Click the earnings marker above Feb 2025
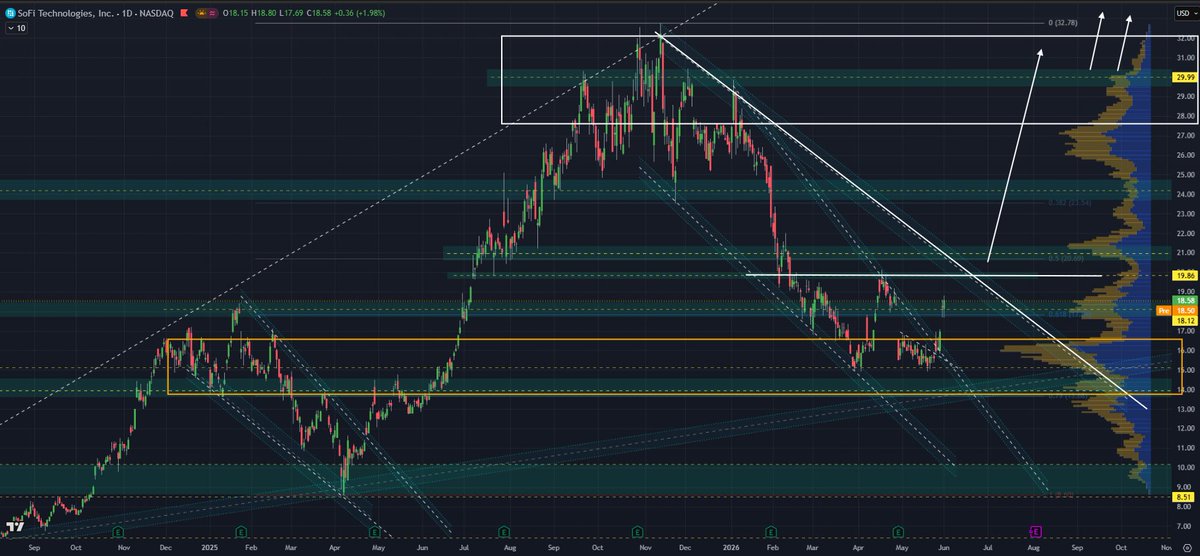Image resolution: width=1200 pixels, height=556 pixels. point(241,531)
